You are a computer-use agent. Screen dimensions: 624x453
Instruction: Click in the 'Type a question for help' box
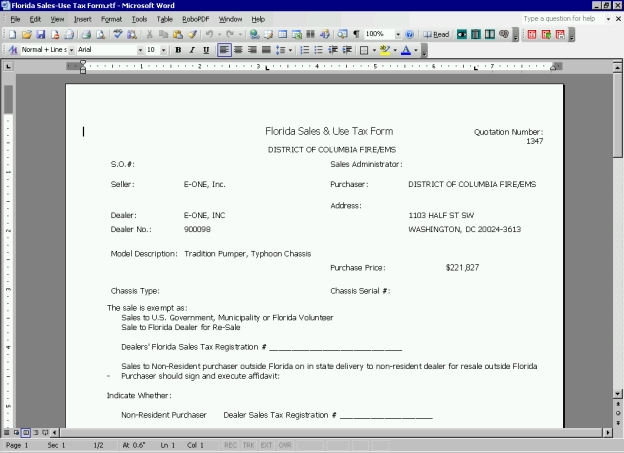coord(563,19)
